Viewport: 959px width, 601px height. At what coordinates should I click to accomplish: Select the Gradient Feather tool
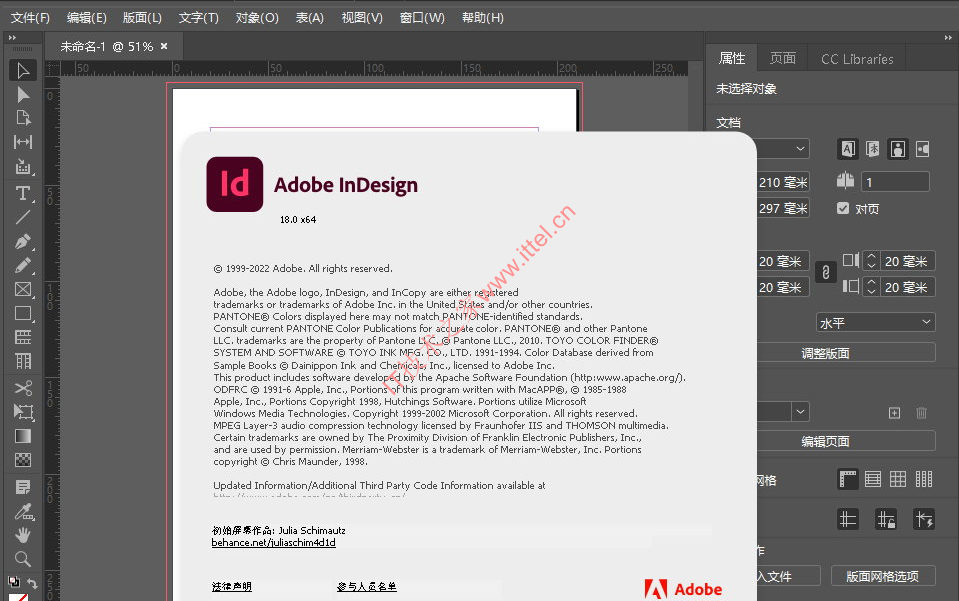tap(23, 460)
